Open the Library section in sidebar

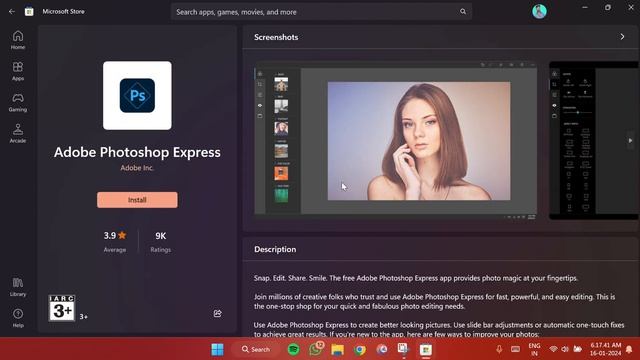18,287
